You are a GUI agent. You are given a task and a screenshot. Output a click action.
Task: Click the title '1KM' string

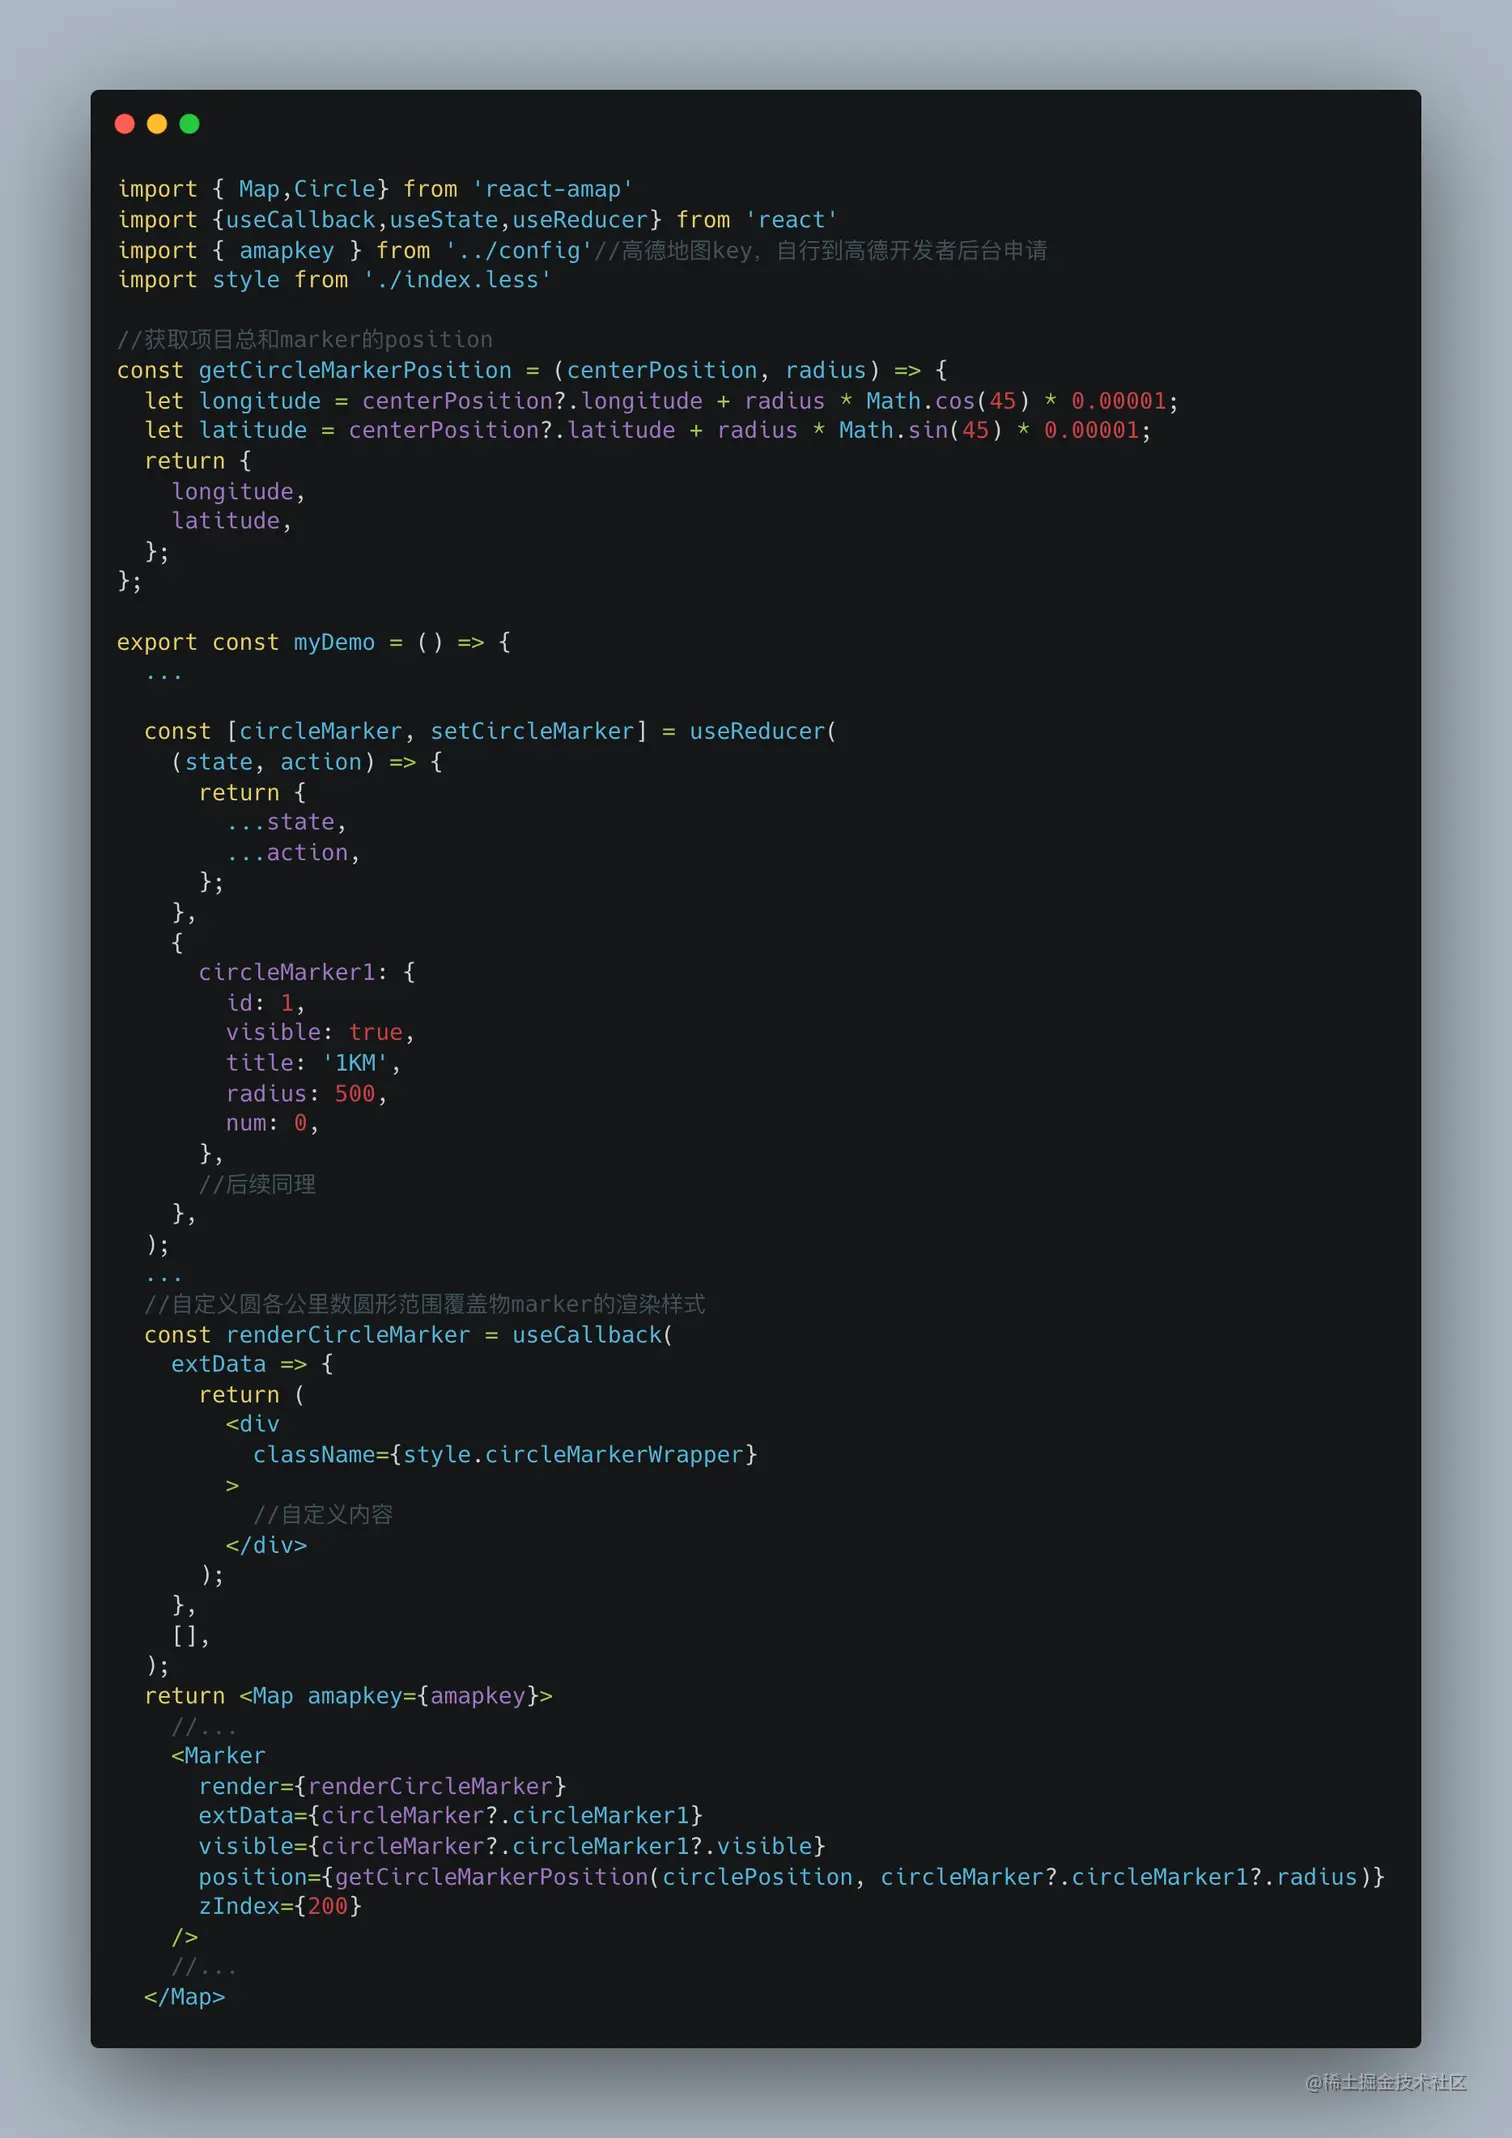point(355,1062)
